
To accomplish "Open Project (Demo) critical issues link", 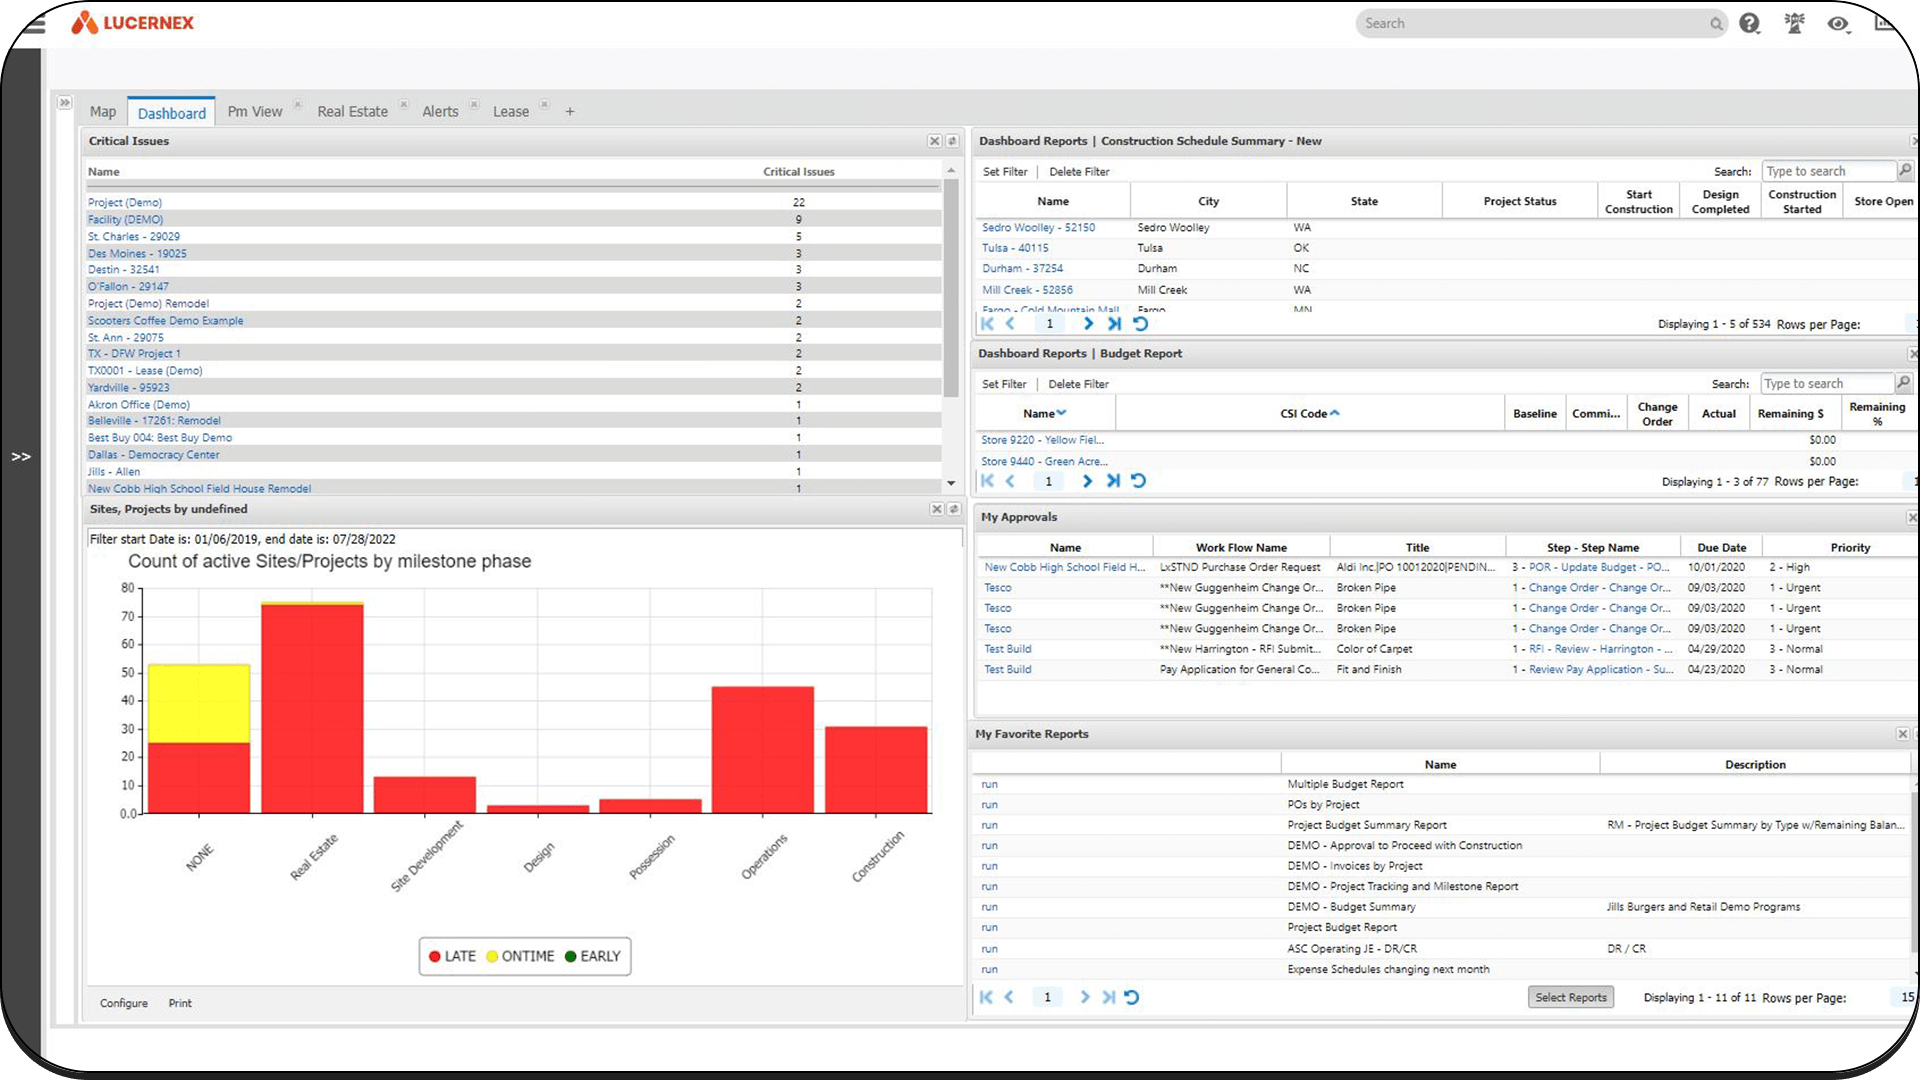I will pos(125,203).
